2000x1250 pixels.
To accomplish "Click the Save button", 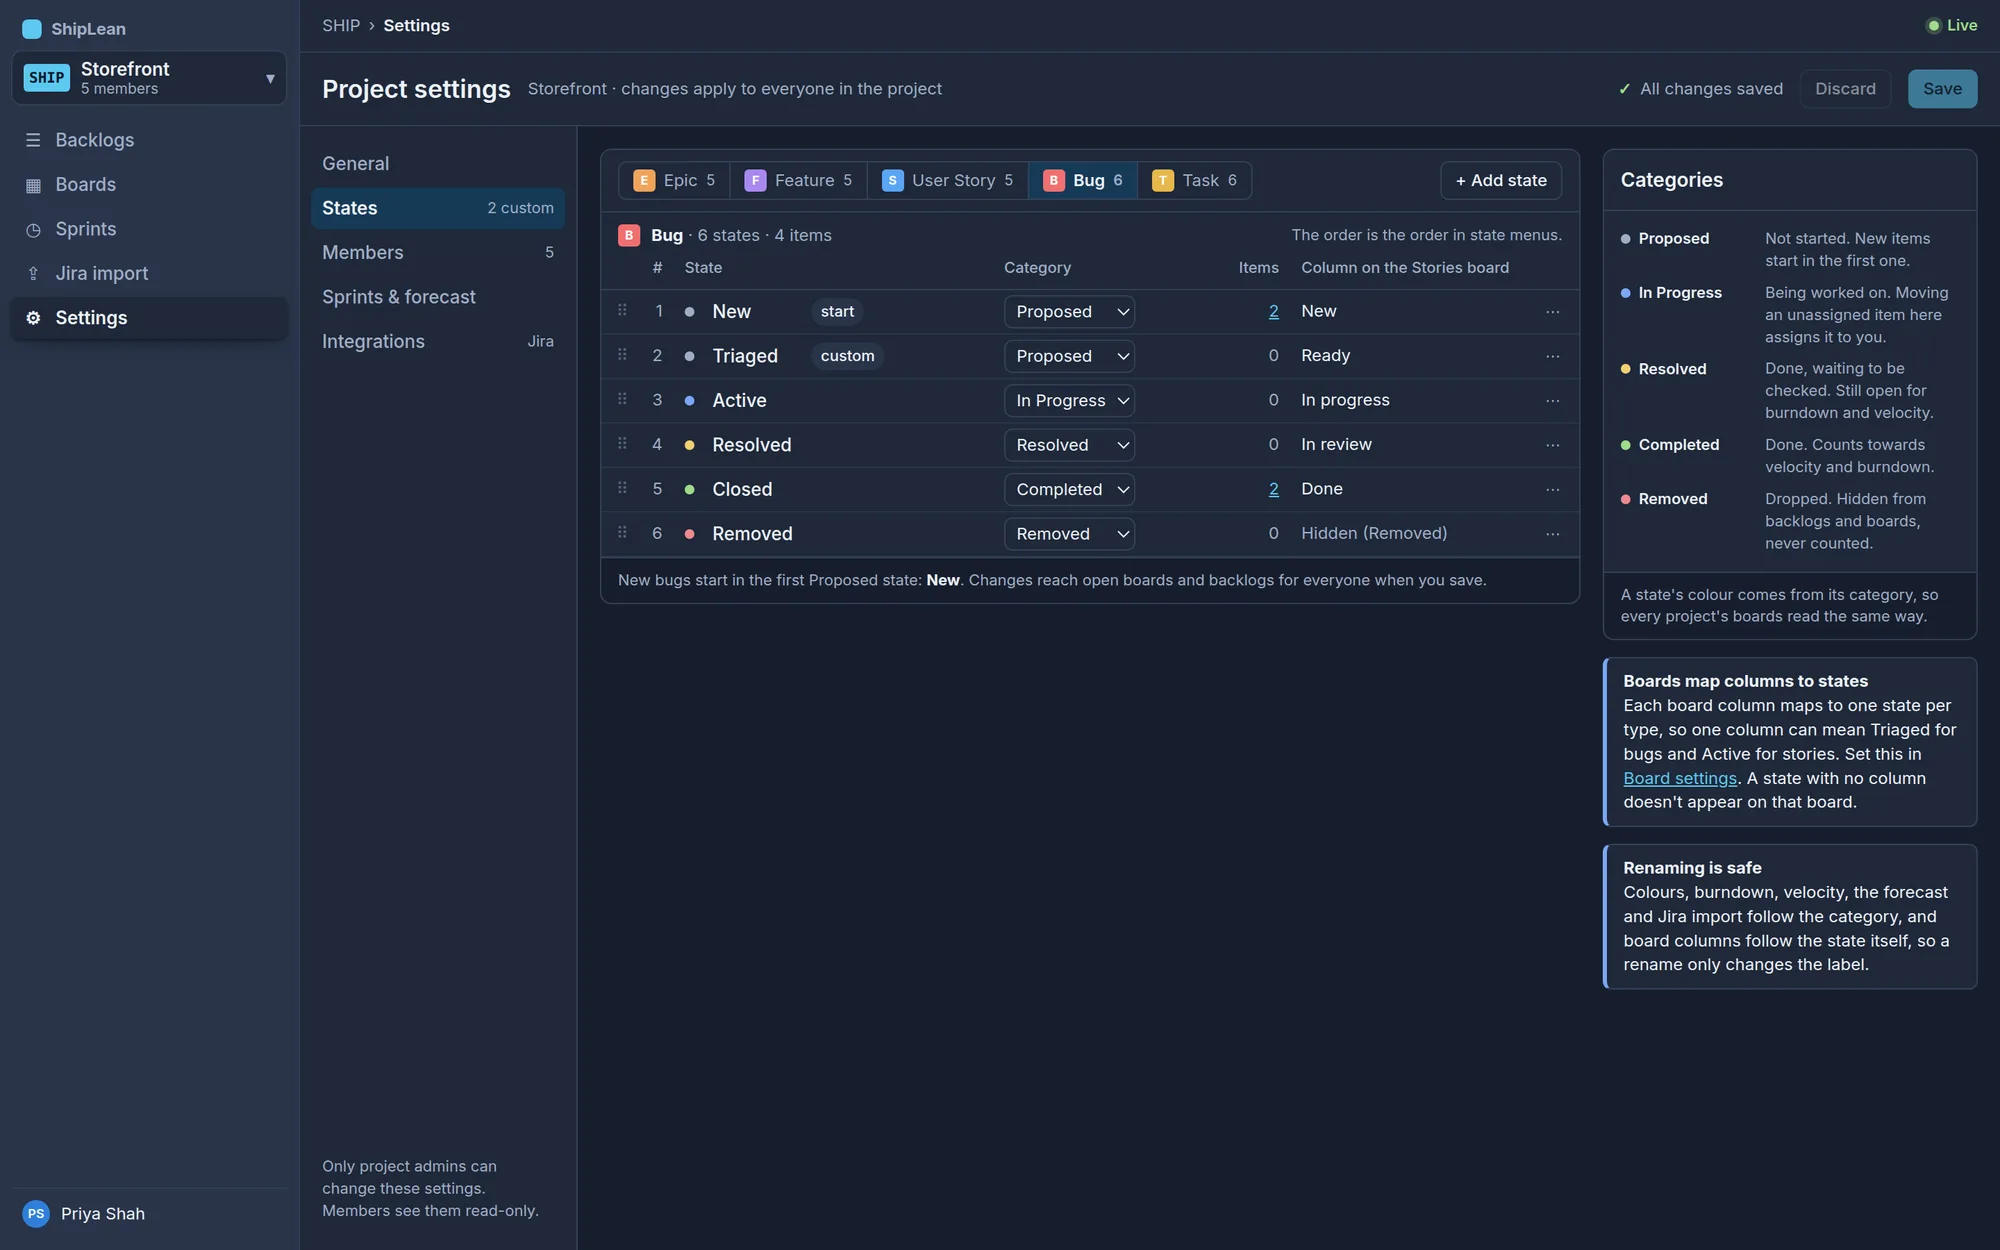I will [1942, 89].
